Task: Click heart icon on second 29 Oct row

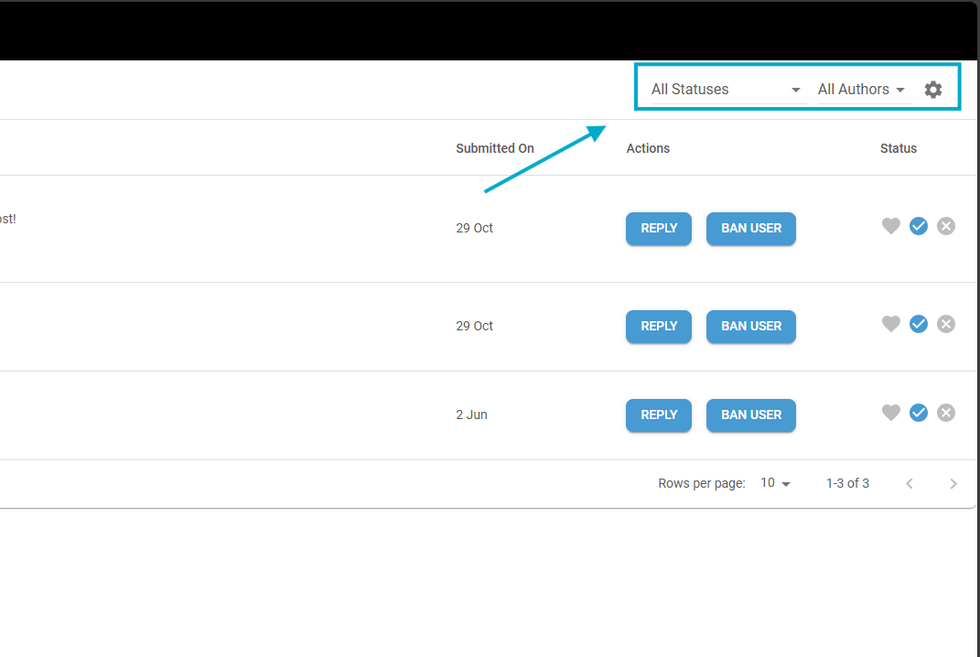Action: pos(891,324)
